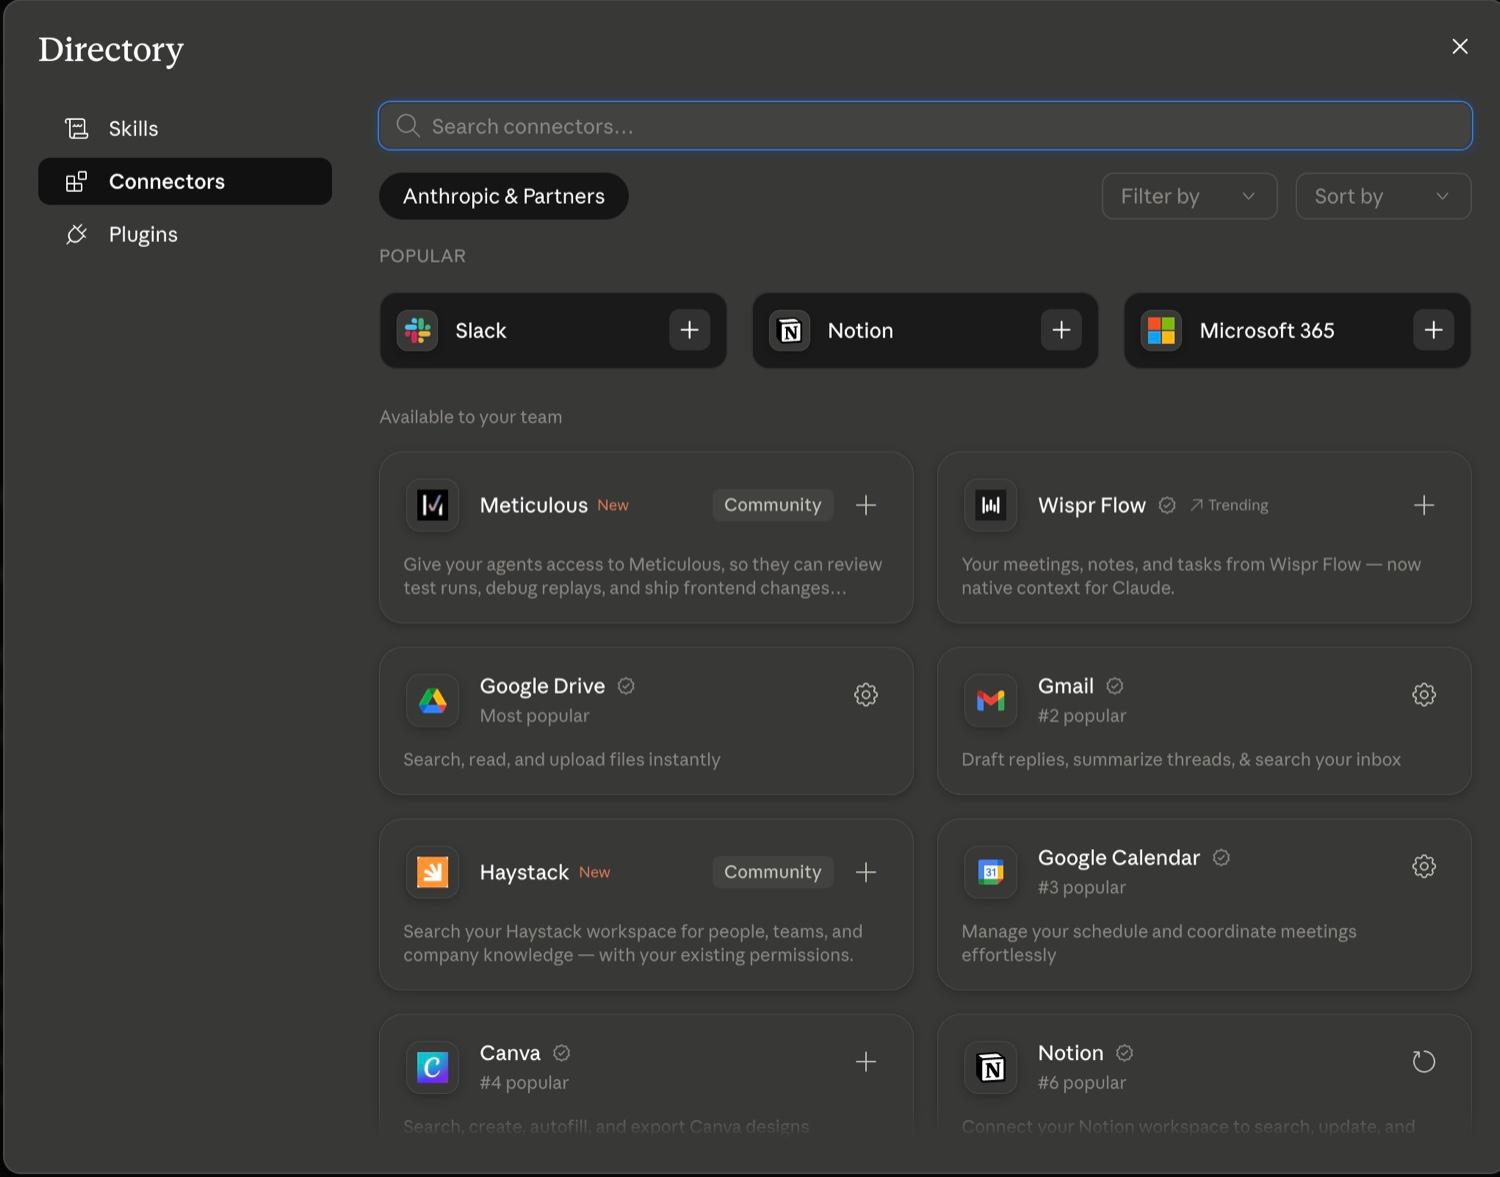Add the Canva connector with plus icon
The image size is (1500, 1177).
pos(866,1062)
